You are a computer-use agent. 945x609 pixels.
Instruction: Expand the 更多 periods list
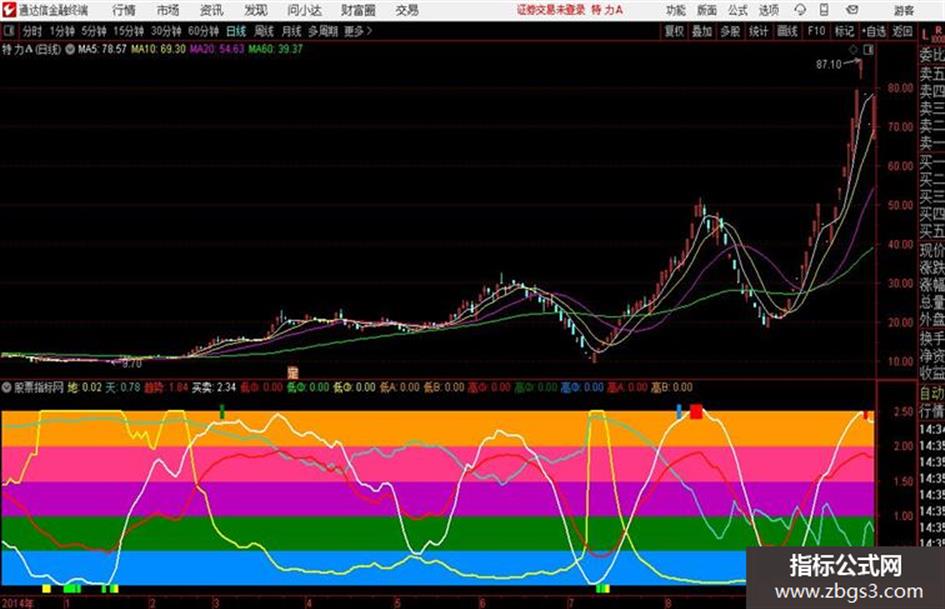(x=358, y=31)
